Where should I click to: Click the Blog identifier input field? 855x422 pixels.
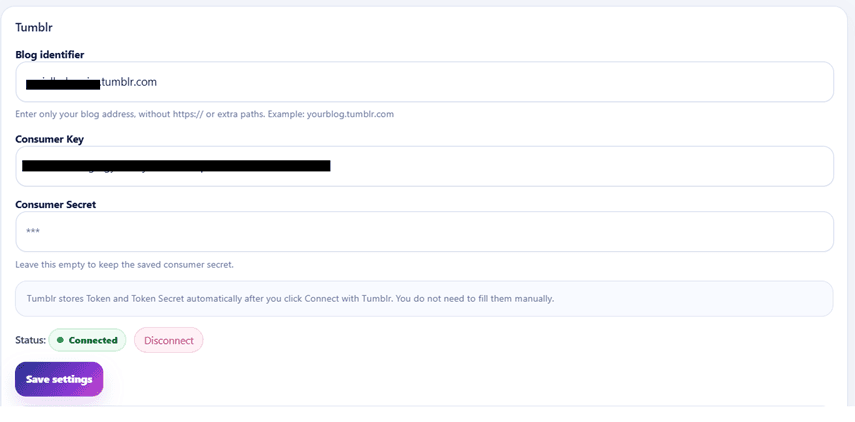[x=424, y=82]
